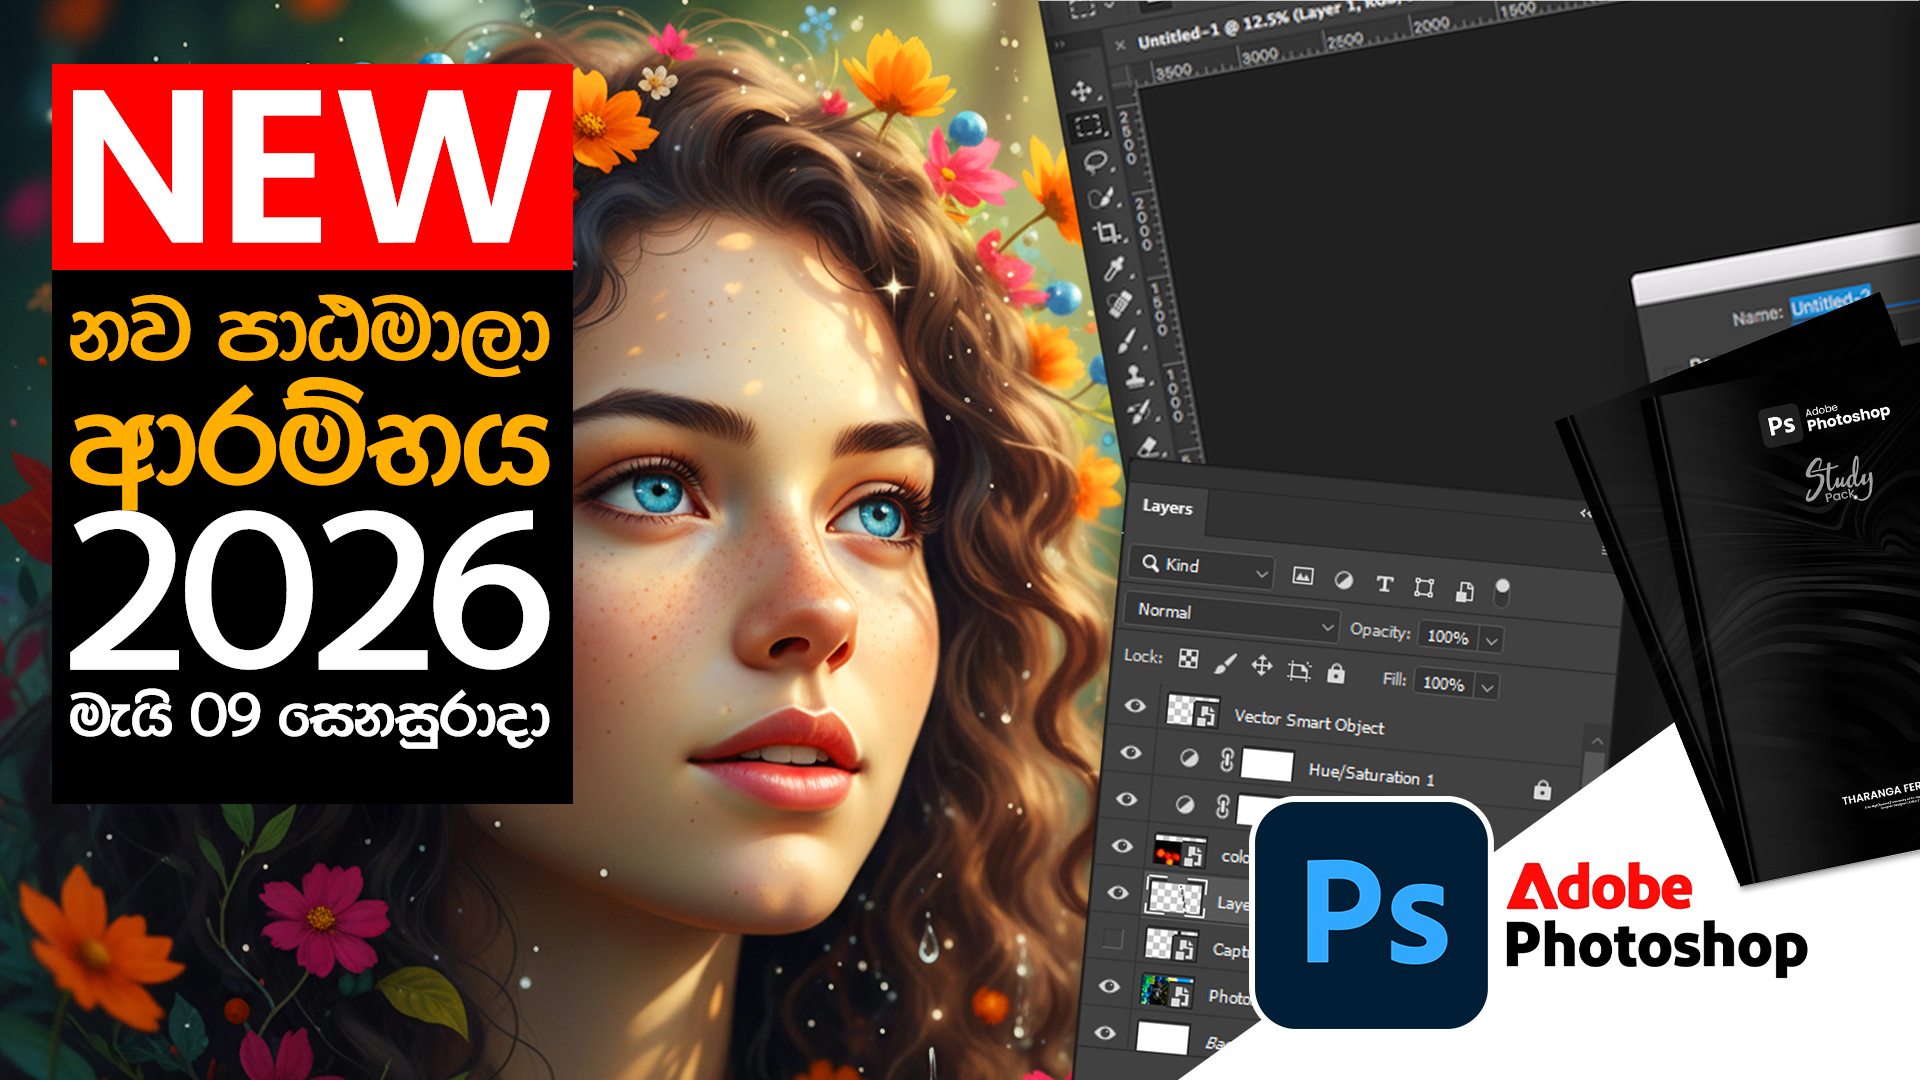Open the Layers panel tab
The width and height of the screenshot is (1920, 1080).
pyautogui.click(x=1167, y=507)
